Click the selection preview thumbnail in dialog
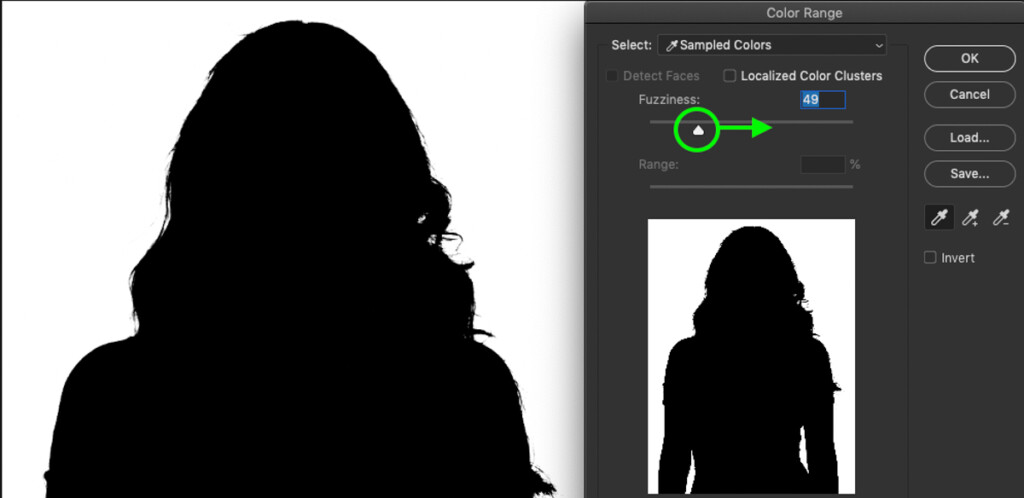Image resolution: width=1024 pixels, height=498 pixels. [751, 356]
